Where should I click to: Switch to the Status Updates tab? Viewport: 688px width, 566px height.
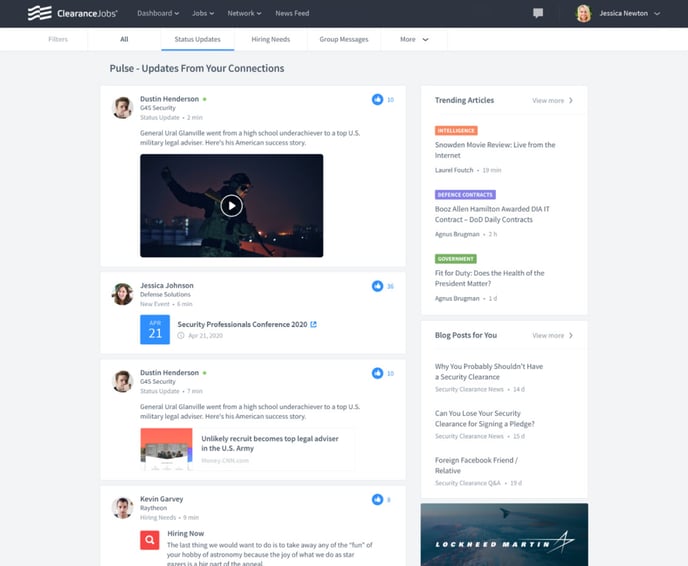[197, 39]
